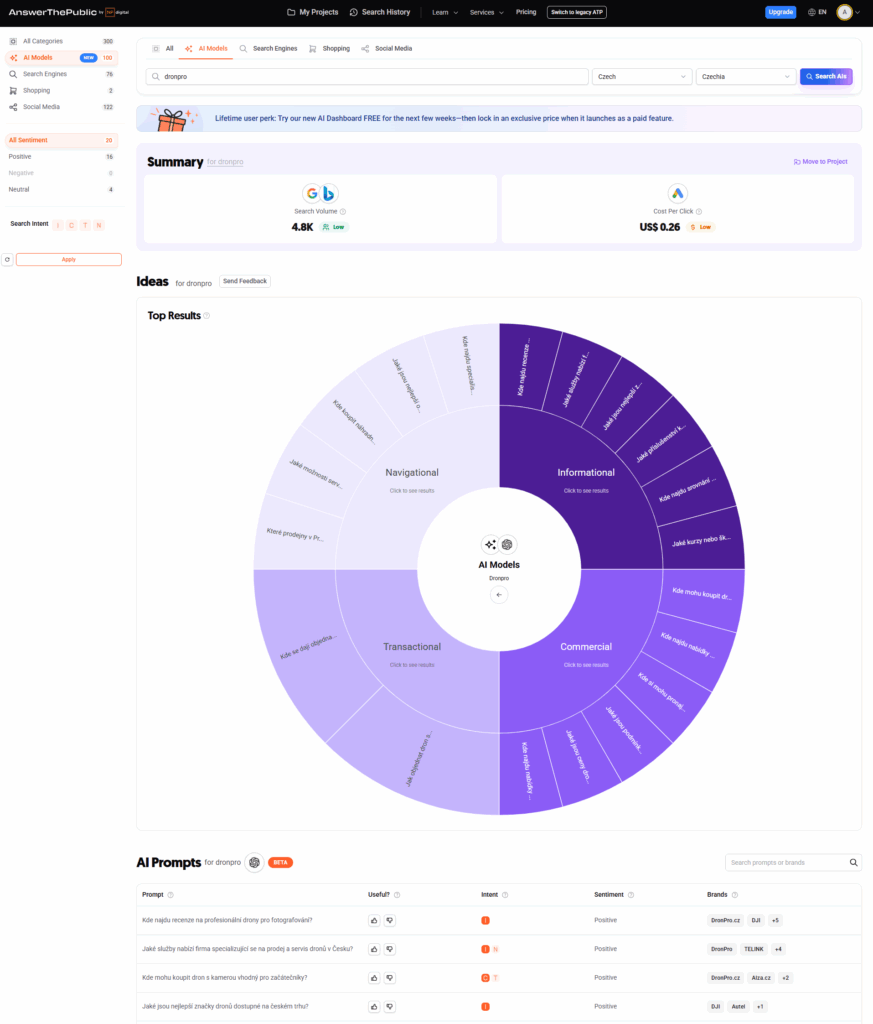Thumbs up the first AI prompt

(x=374, y=920)
